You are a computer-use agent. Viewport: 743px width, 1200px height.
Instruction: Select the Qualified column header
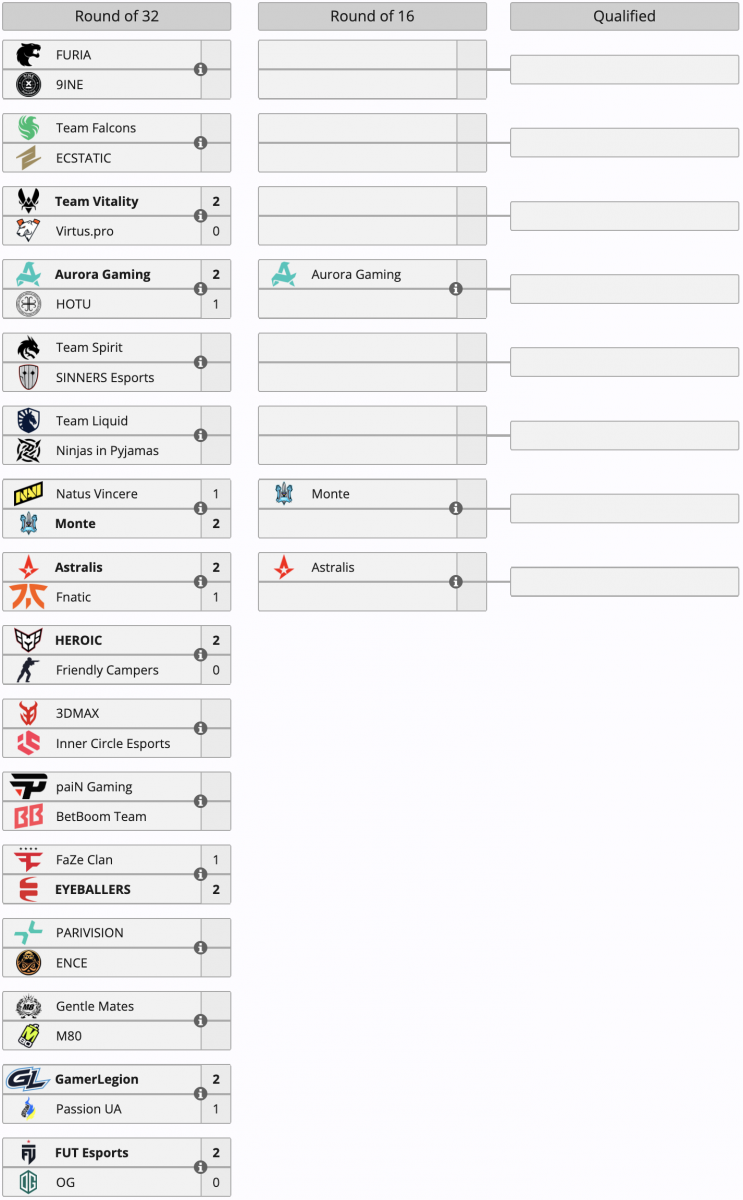pos(624,16)
